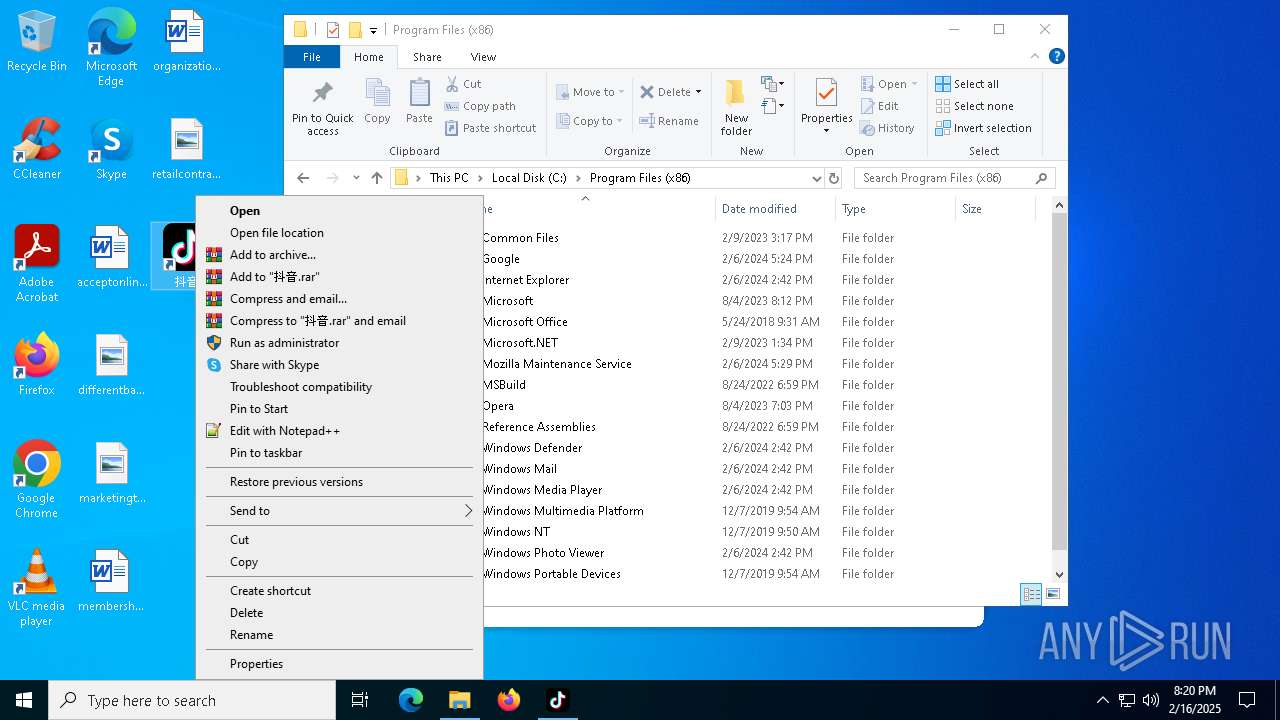Image resolution: width=1280 pixels, height=720 pixels.
Task: Choose Add to archive...
Action: click(x=339, y=255)
